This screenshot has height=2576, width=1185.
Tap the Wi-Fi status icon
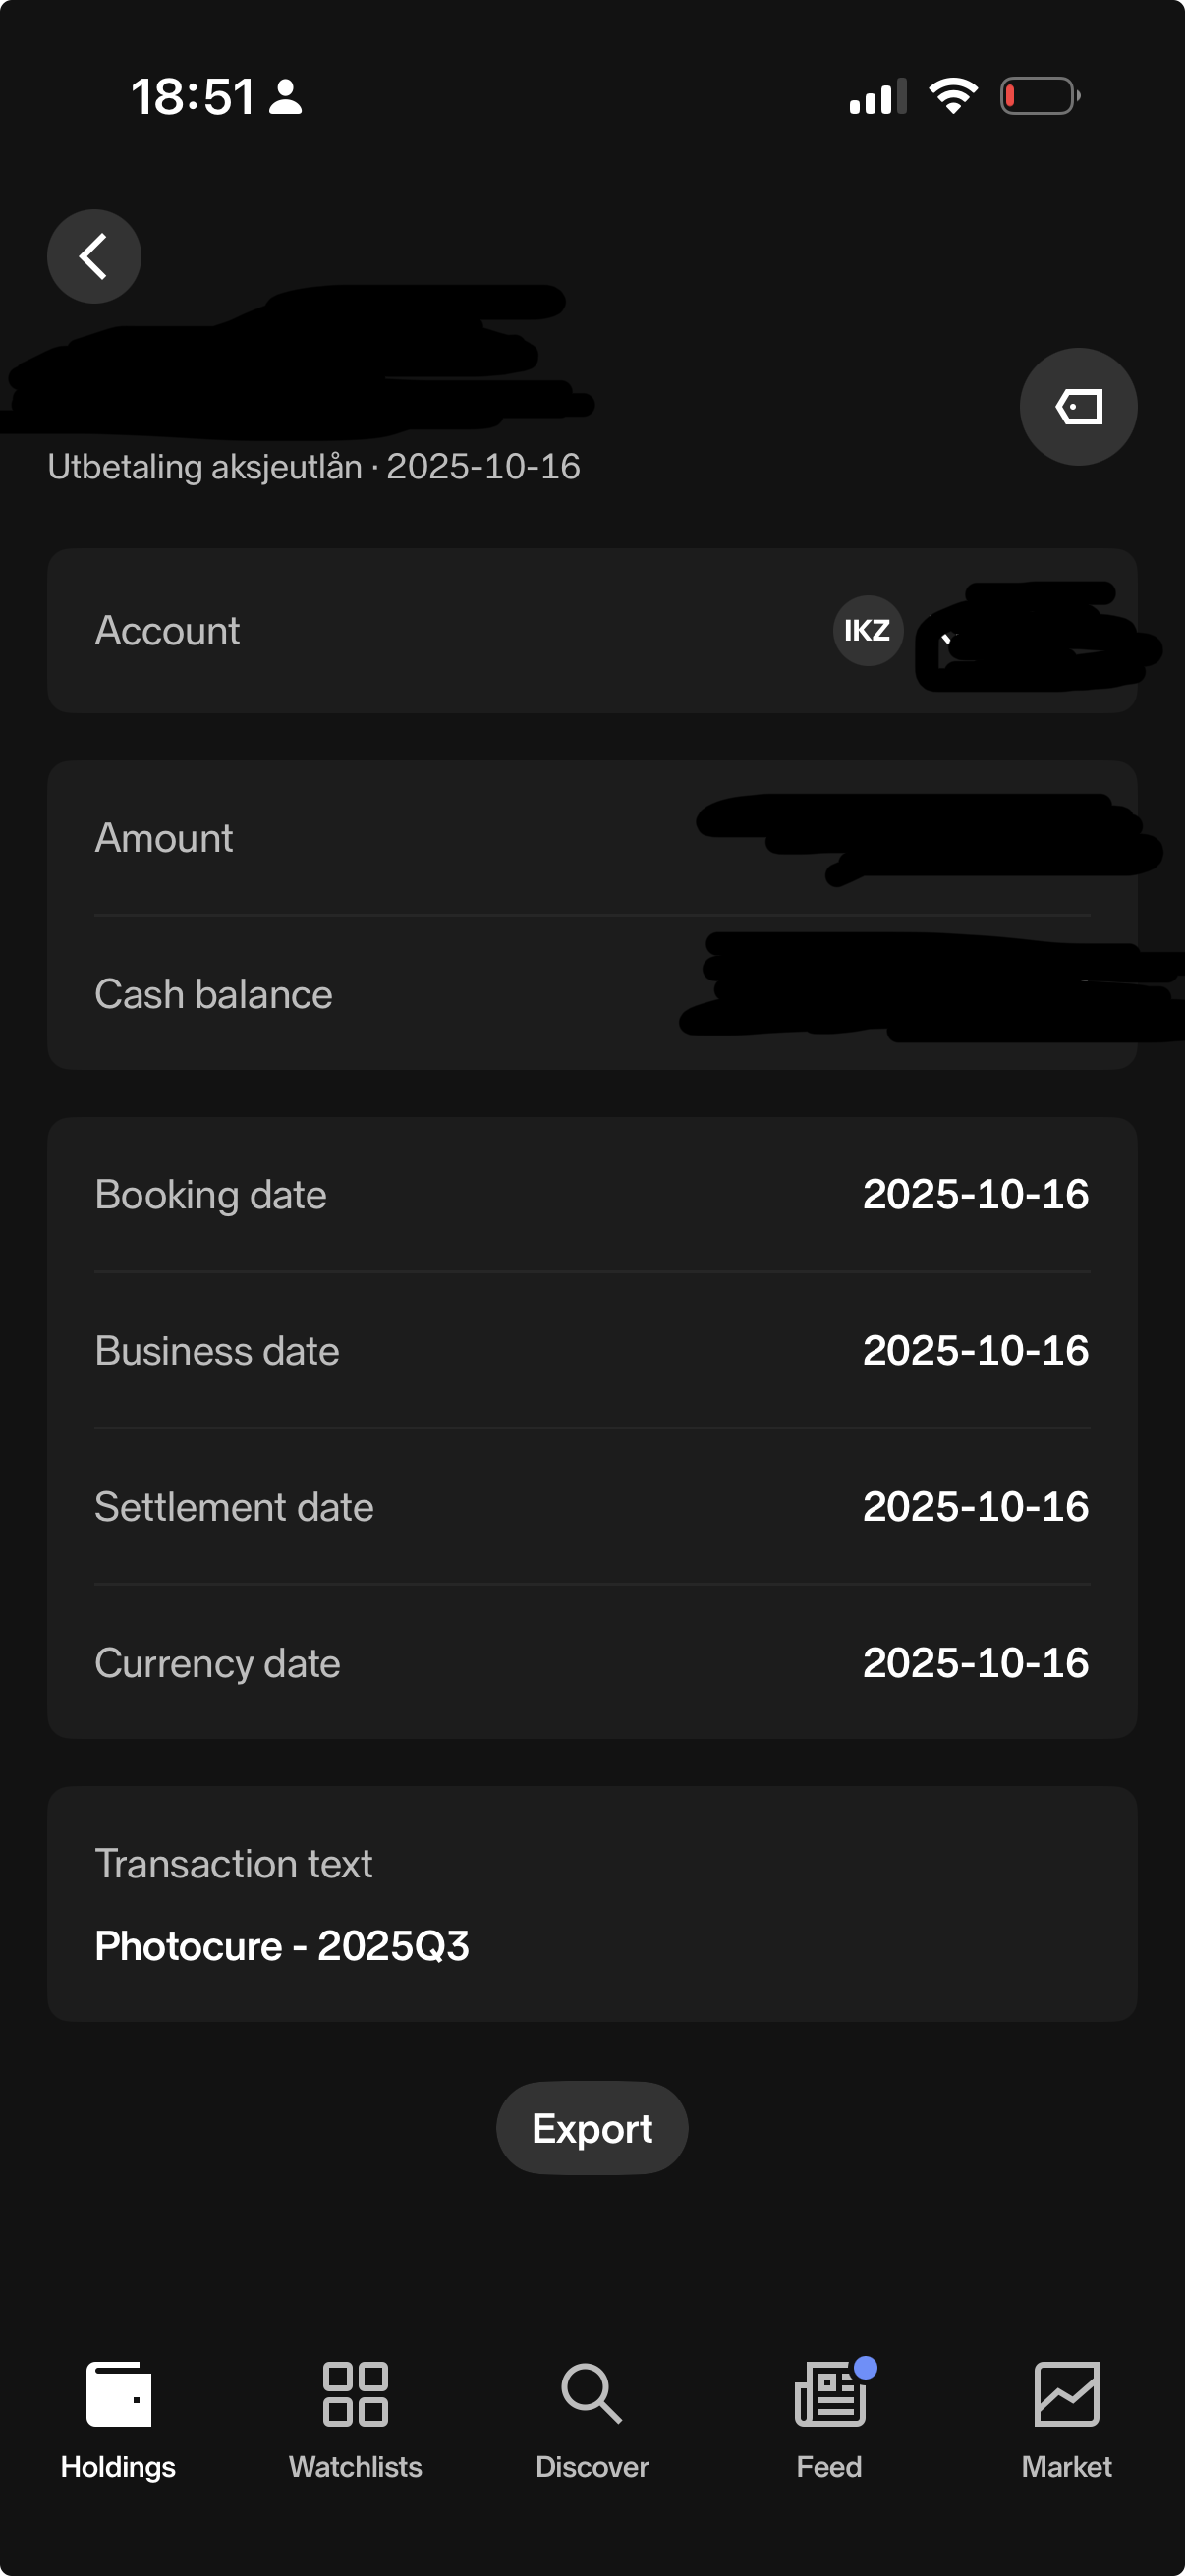click(x=953, y=97)
